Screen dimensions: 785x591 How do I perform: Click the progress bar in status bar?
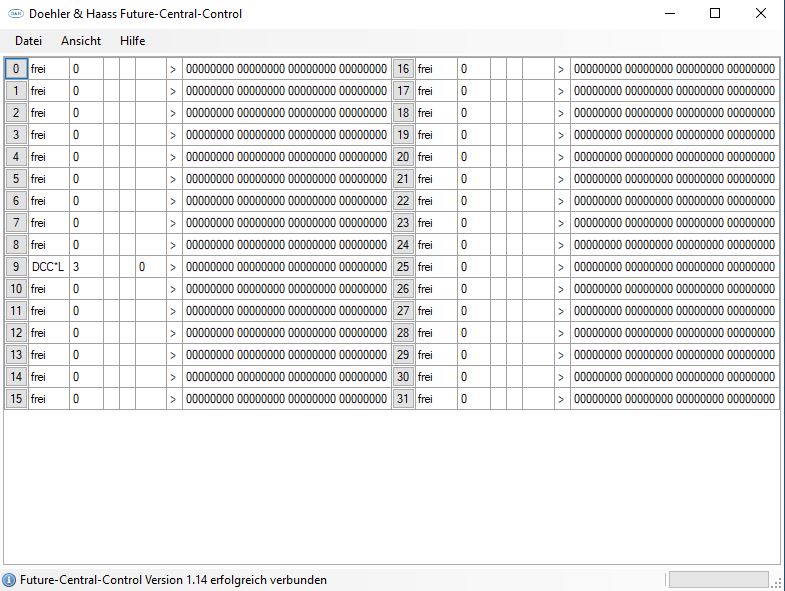click(x=718, y=580)
